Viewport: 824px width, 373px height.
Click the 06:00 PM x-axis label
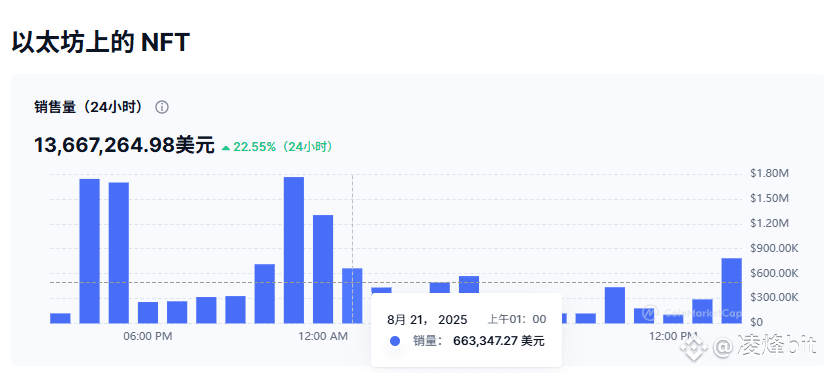coord(148,336)
